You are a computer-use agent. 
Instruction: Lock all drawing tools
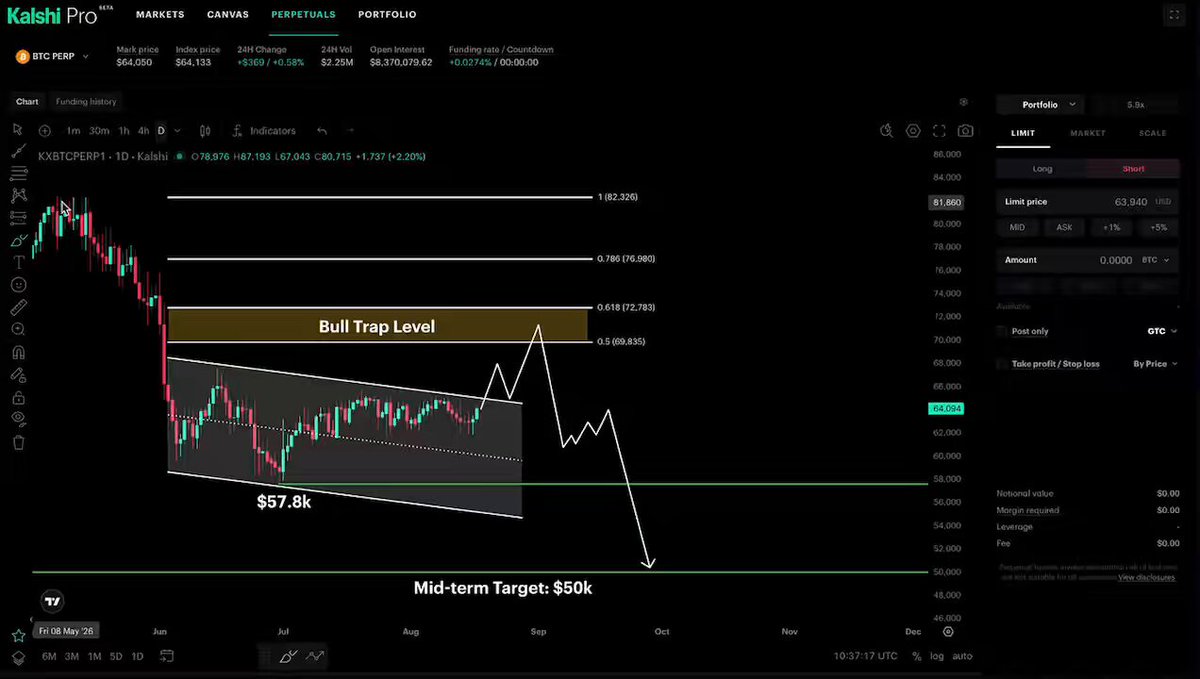(x=18, y=398)
